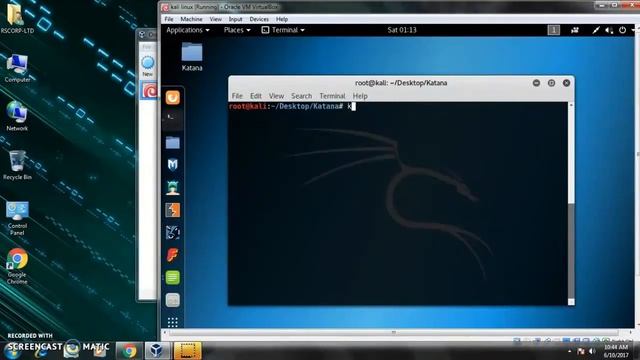640x360 pixels.
Task: Open Computer icon on Windows desktop
Action: pyautogui.click(x=17, y=68)
